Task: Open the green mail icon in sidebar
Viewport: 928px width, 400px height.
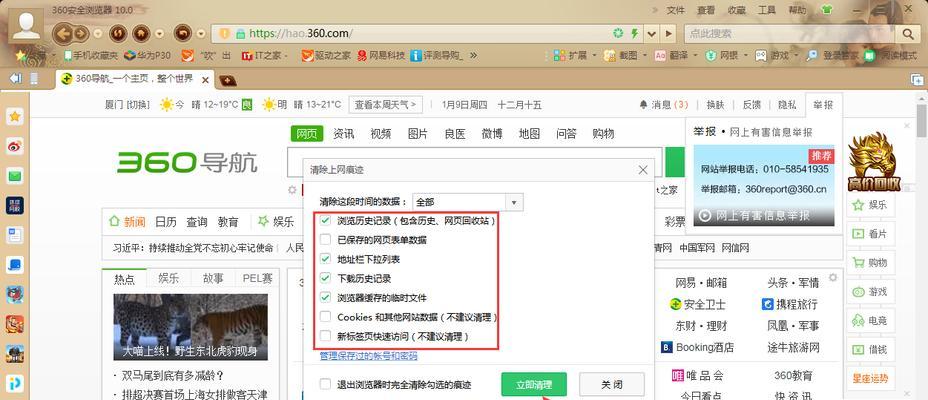Action: pos(15,176)
